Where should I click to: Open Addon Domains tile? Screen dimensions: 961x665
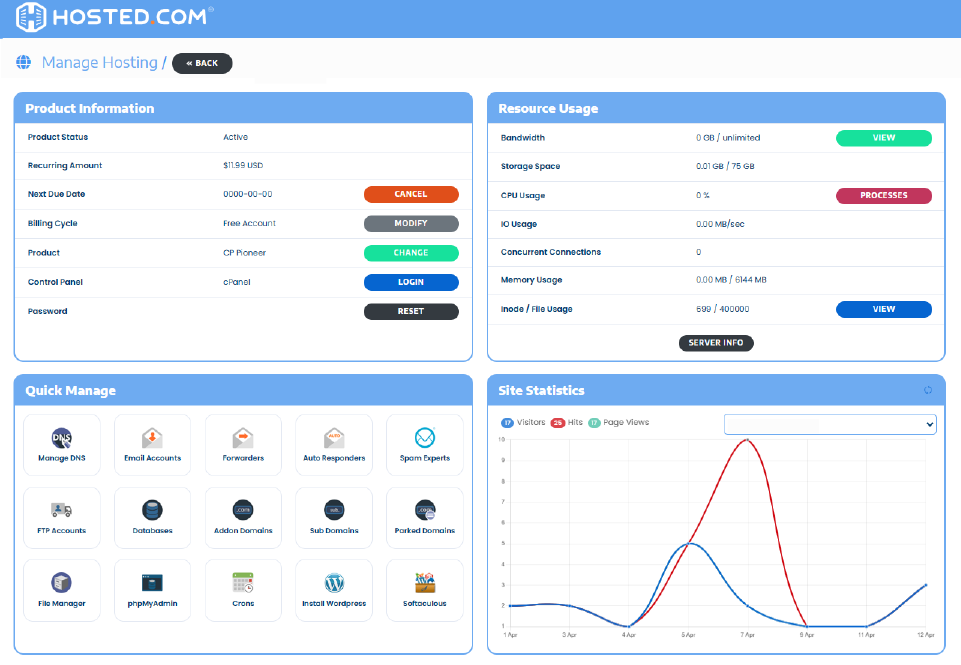[243, 518]
